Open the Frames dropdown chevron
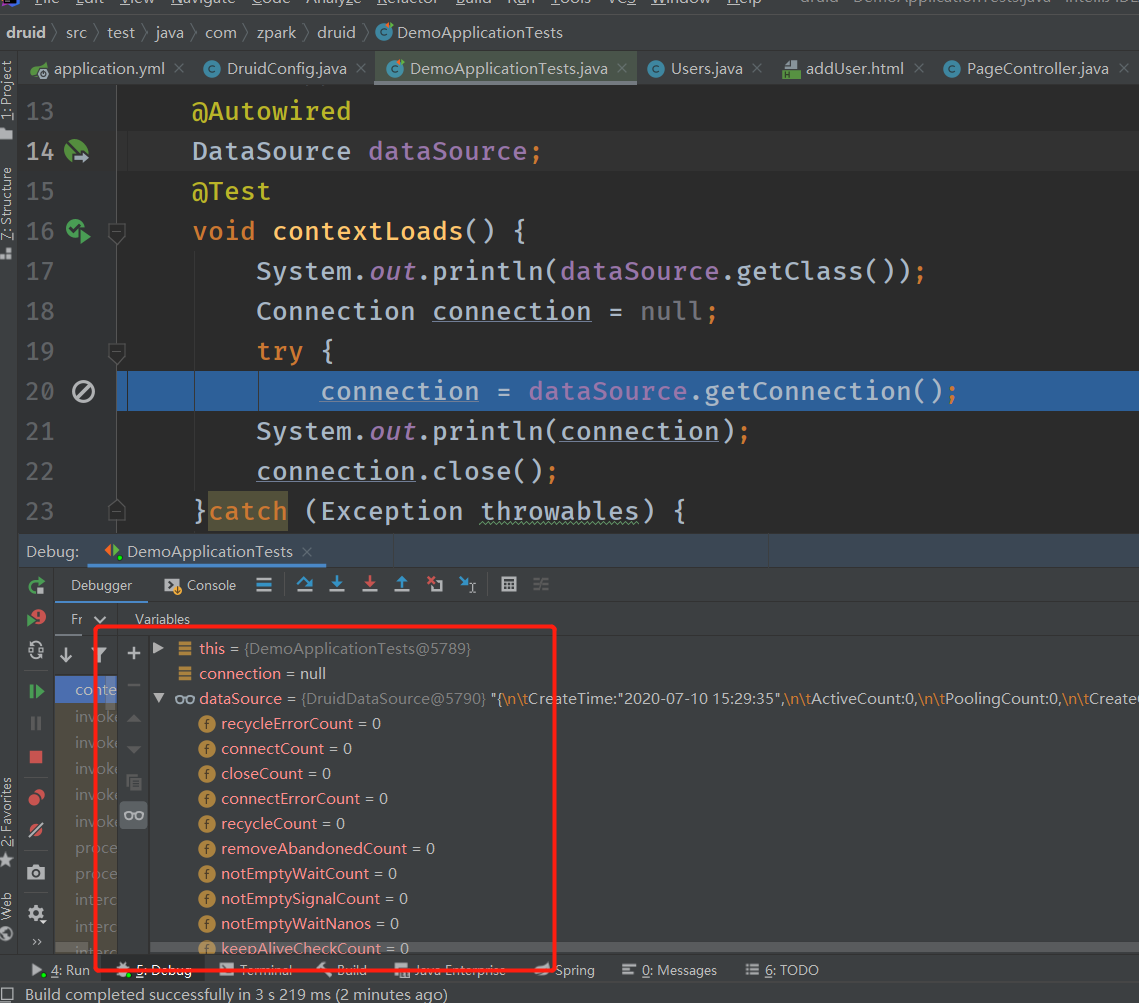The image size is (1139, 1003). coord(100,620)
